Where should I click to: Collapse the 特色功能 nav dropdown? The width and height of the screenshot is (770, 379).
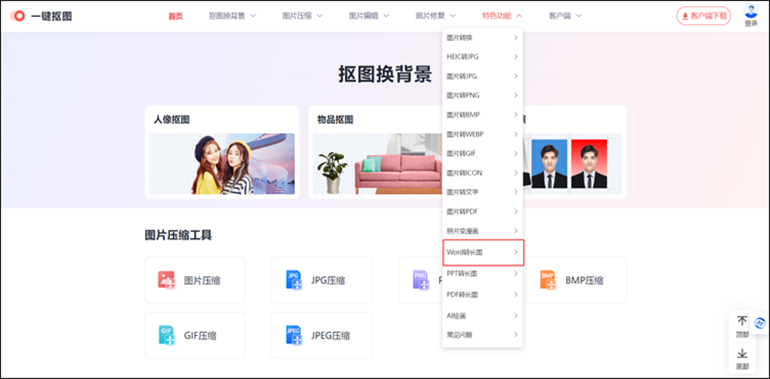point(502,16)
